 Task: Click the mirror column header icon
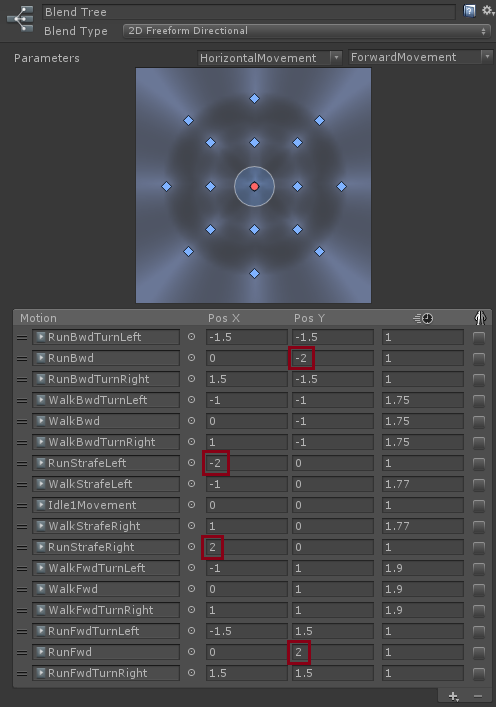(480, 318)
